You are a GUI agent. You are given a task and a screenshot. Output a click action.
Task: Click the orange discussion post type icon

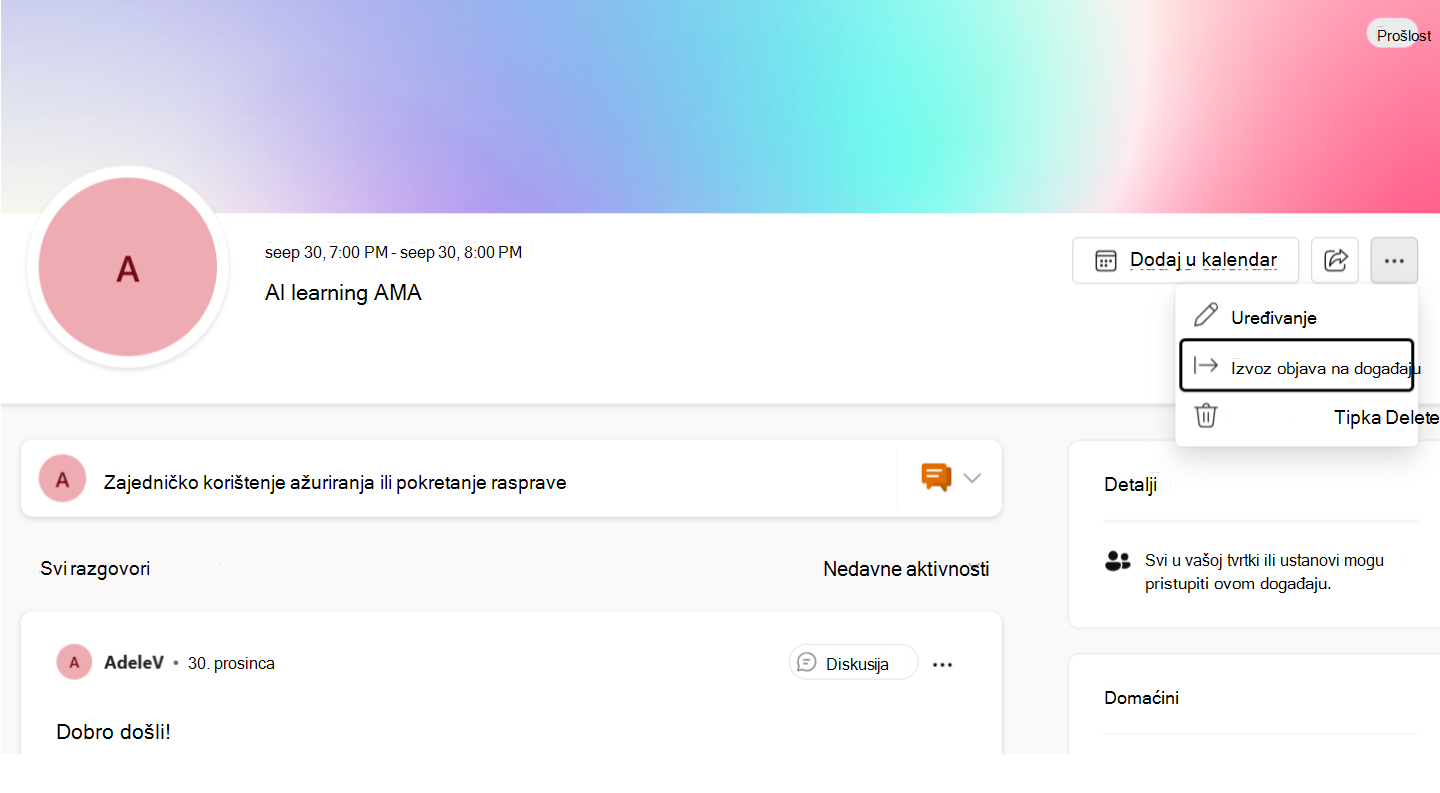(935, 478)
